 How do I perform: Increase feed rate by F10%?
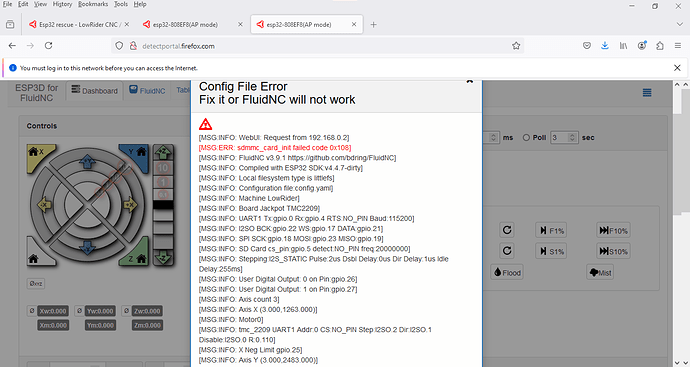613,231
